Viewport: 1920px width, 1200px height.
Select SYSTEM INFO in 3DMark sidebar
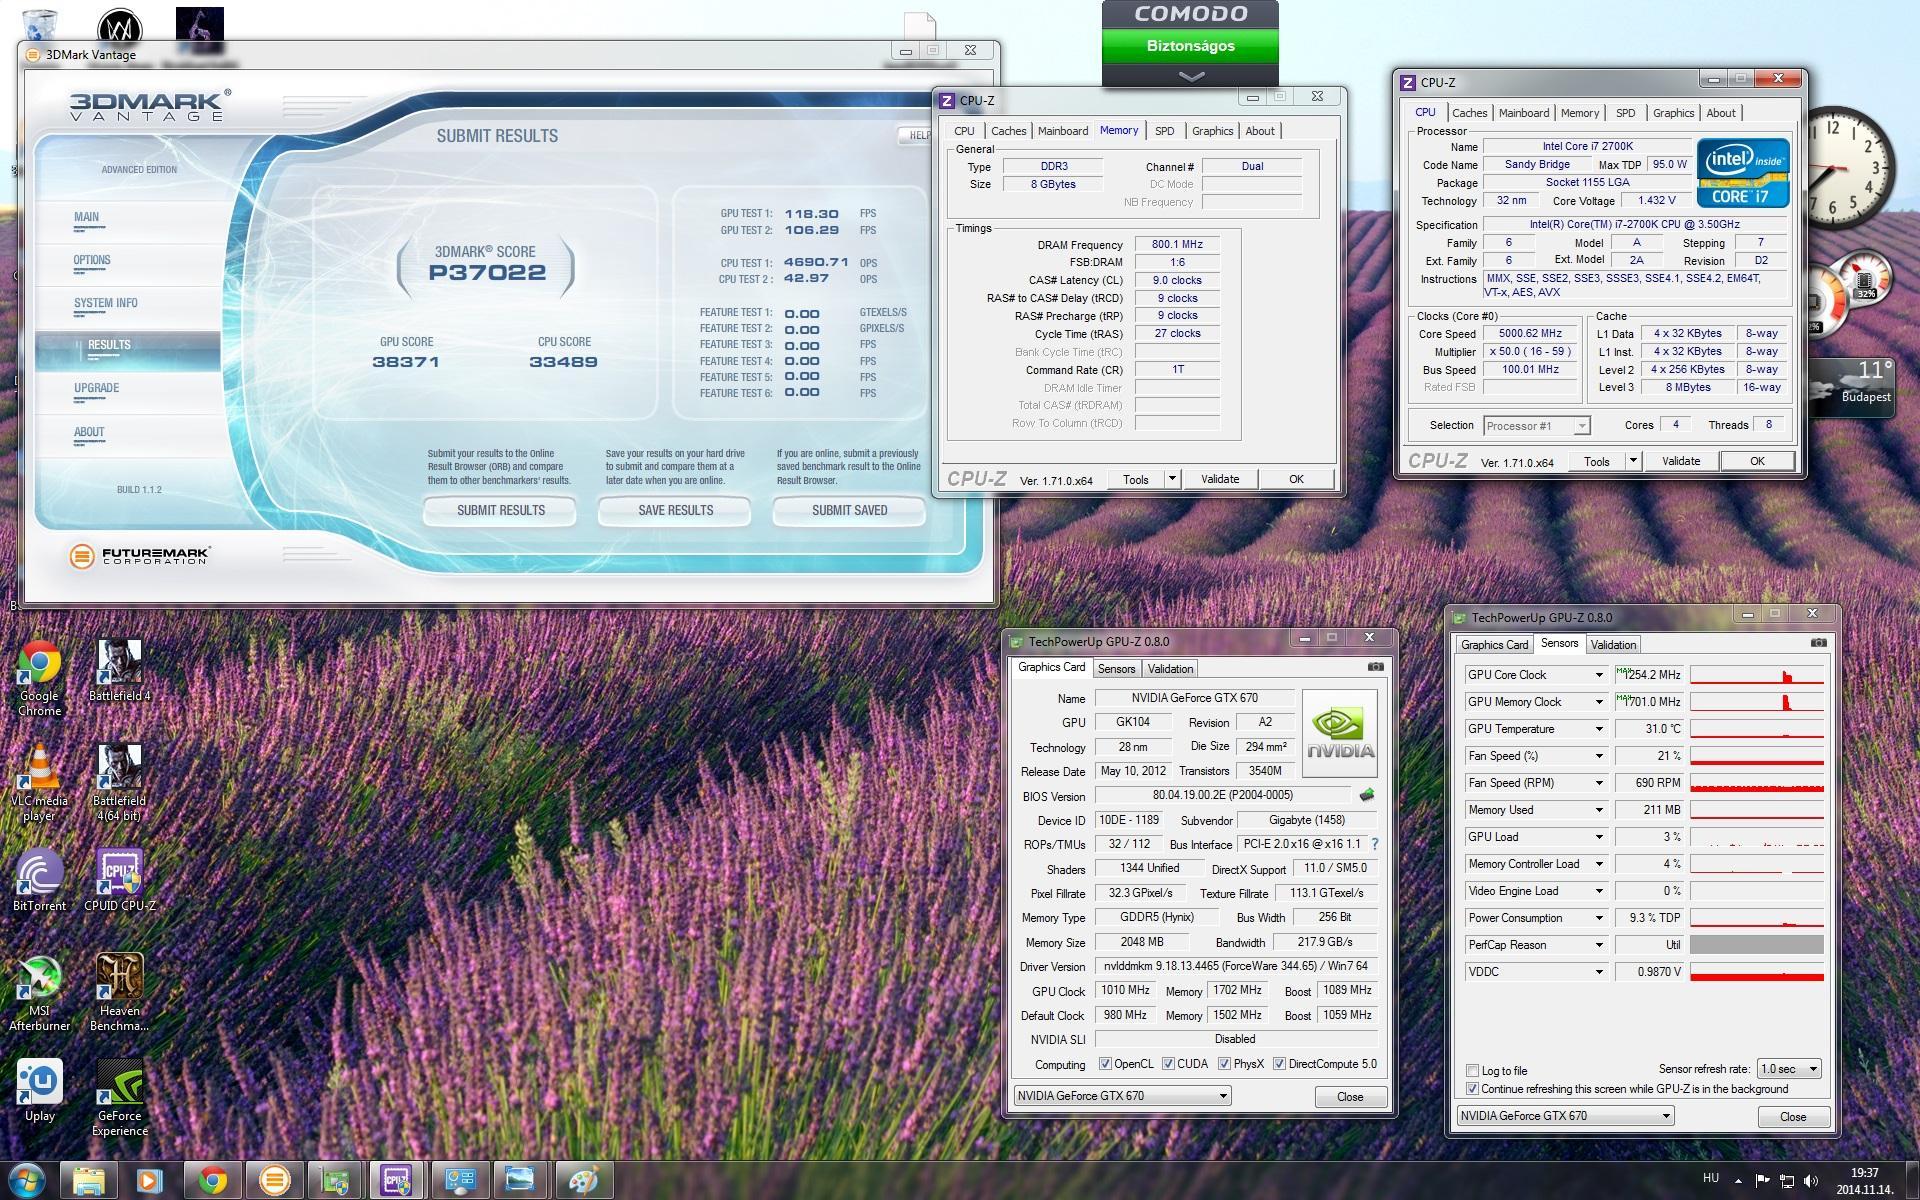point(106,303)
